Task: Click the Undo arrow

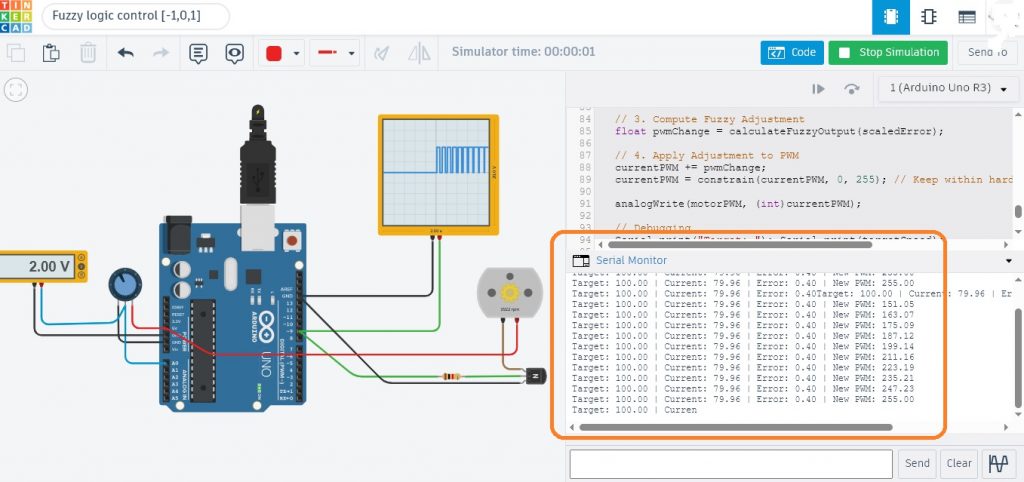Action: click(x=125, y=53)
